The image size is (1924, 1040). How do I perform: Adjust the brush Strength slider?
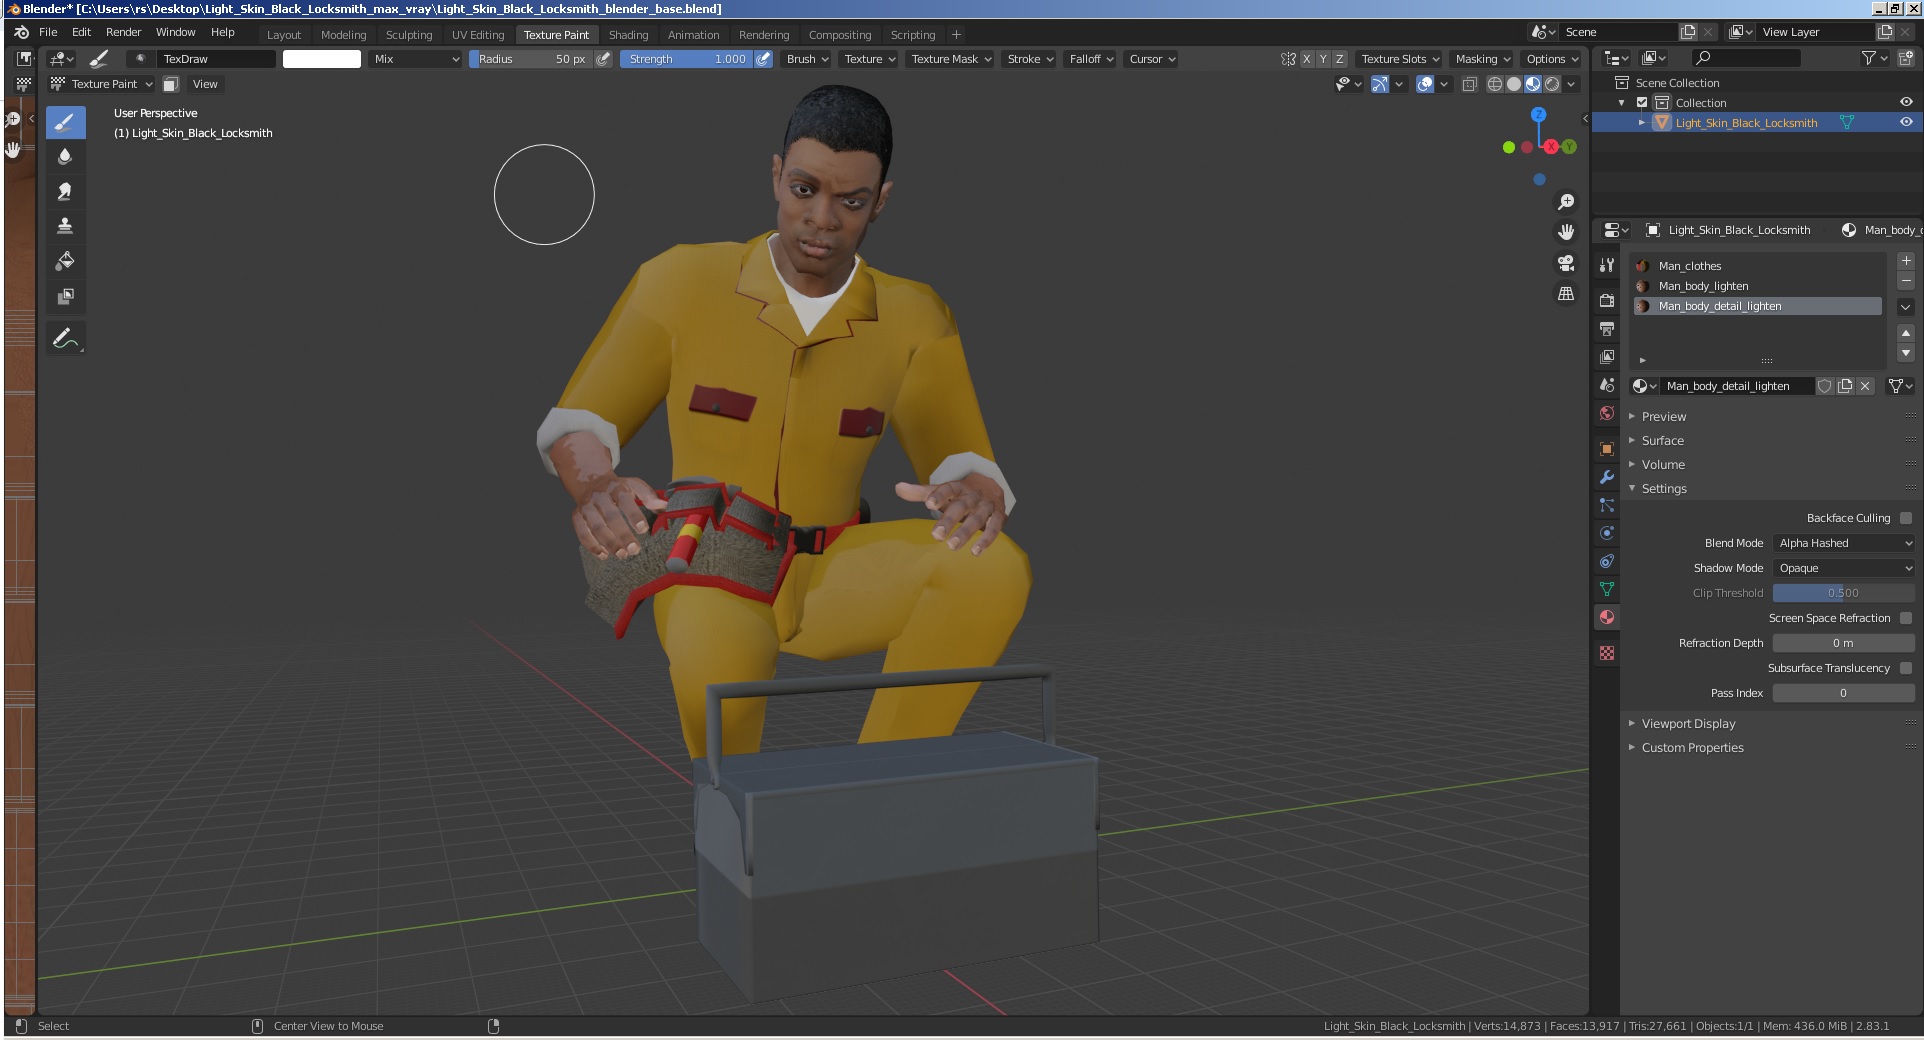tap(686, 59)
